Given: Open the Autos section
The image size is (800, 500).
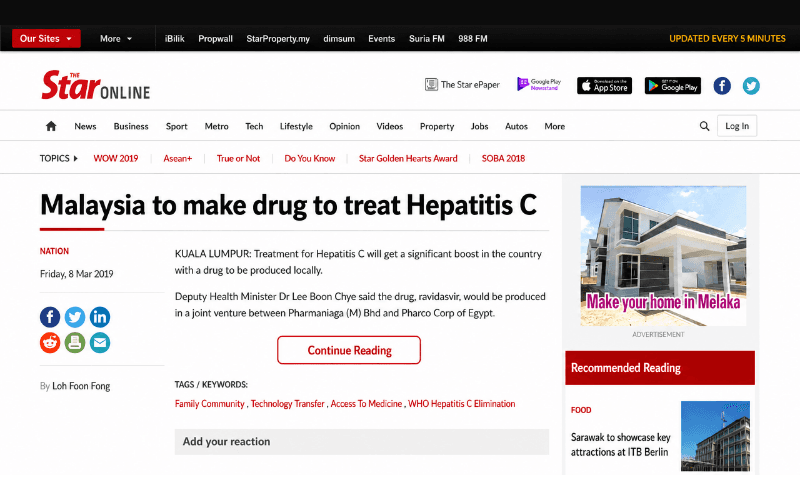Looking at the screenshot, I should coord(516,126).
